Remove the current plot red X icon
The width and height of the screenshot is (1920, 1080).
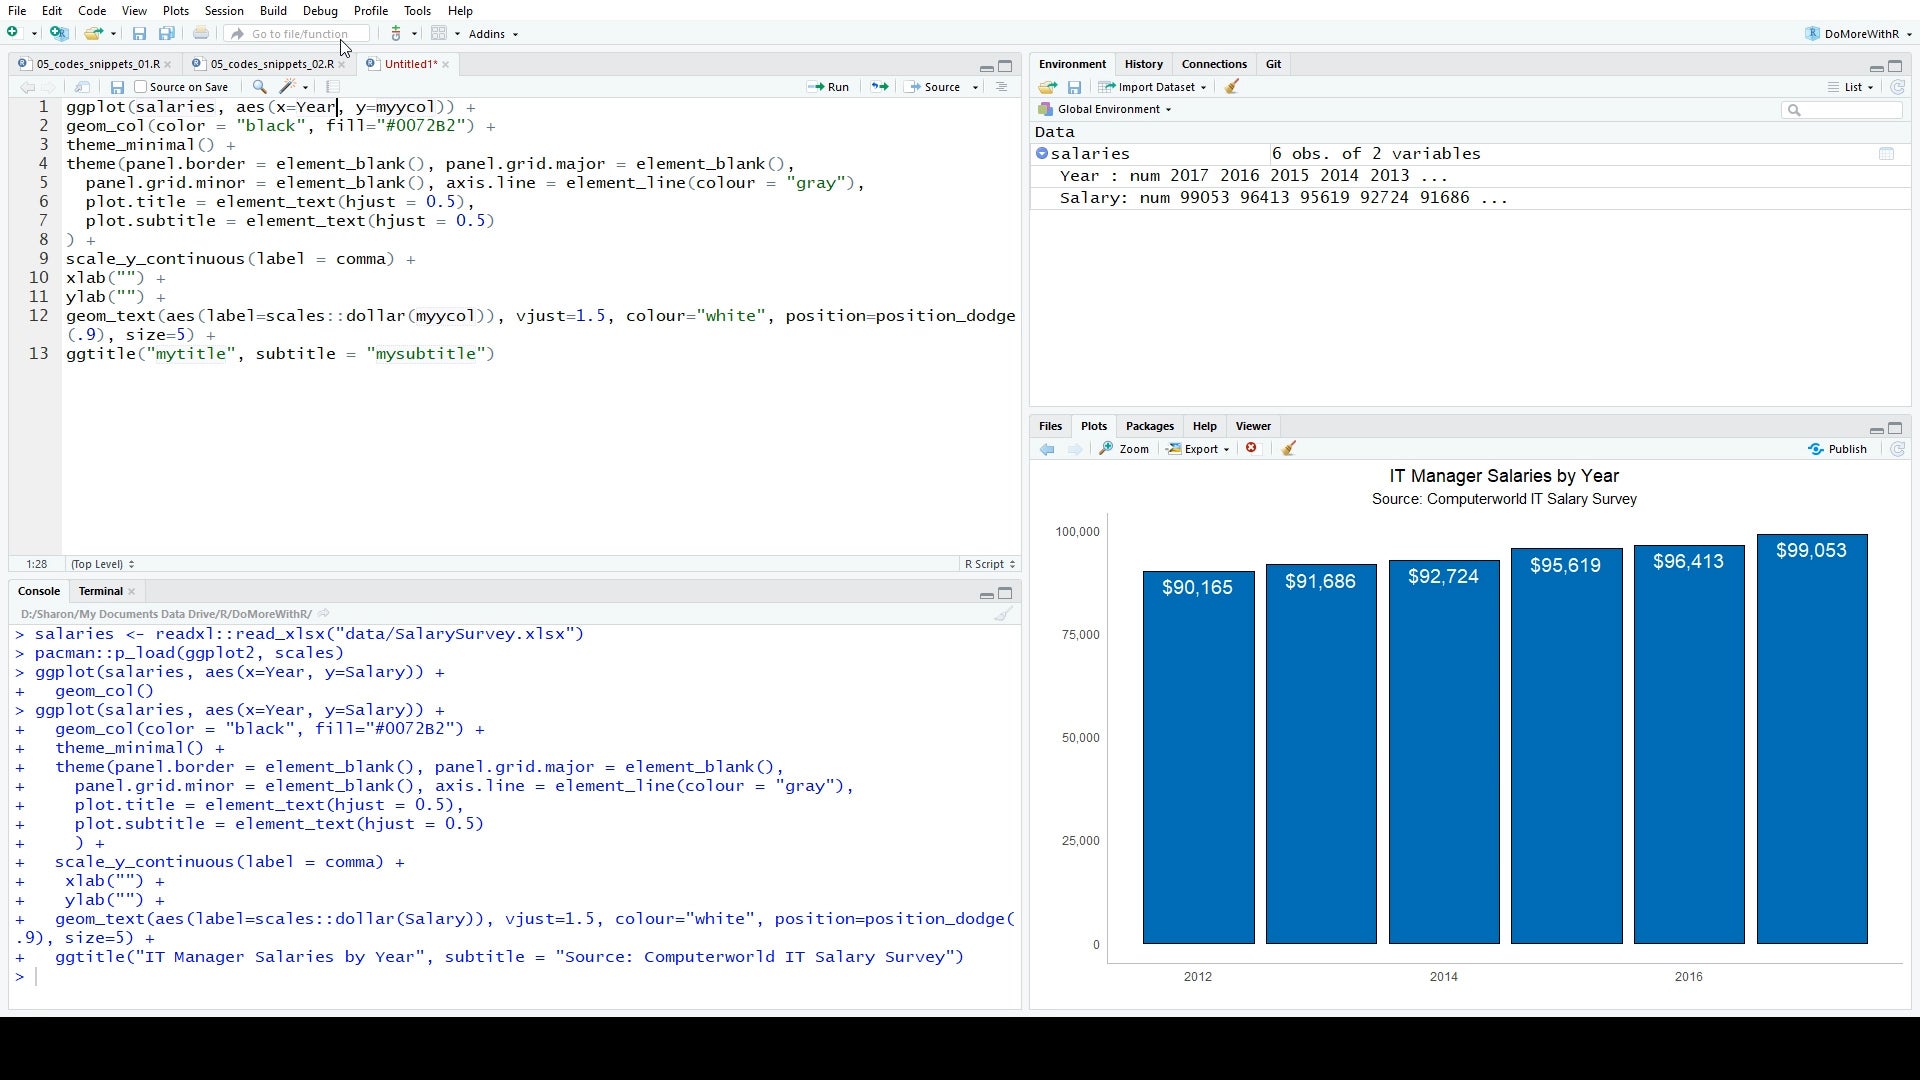(x=1251, y=448)
